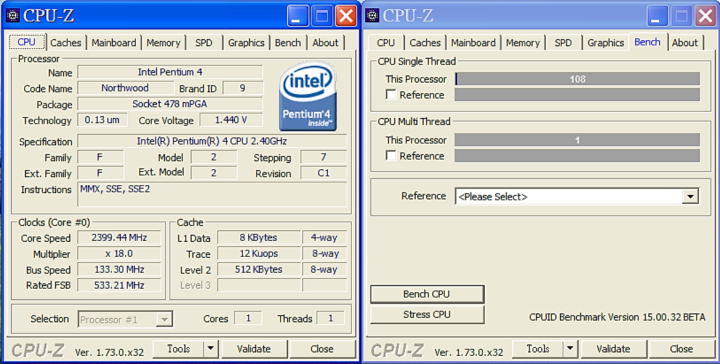
Task: Switch to Caches tab in left window
Action: point(66,43)
